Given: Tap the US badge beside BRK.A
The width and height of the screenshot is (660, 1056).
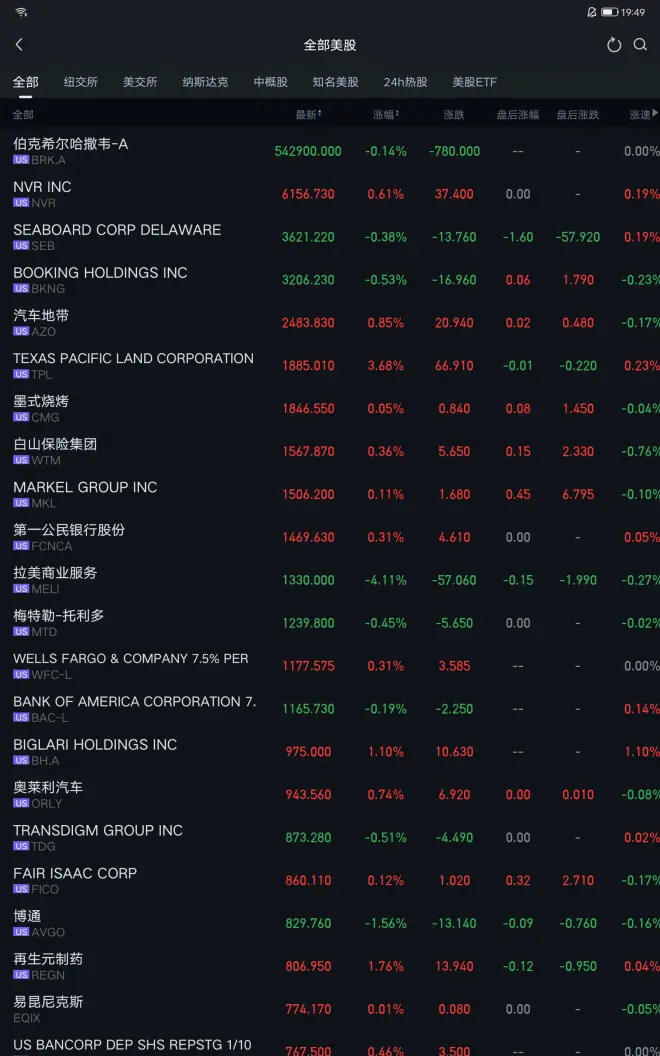Looking at the screenshot, I should (20, 160).
